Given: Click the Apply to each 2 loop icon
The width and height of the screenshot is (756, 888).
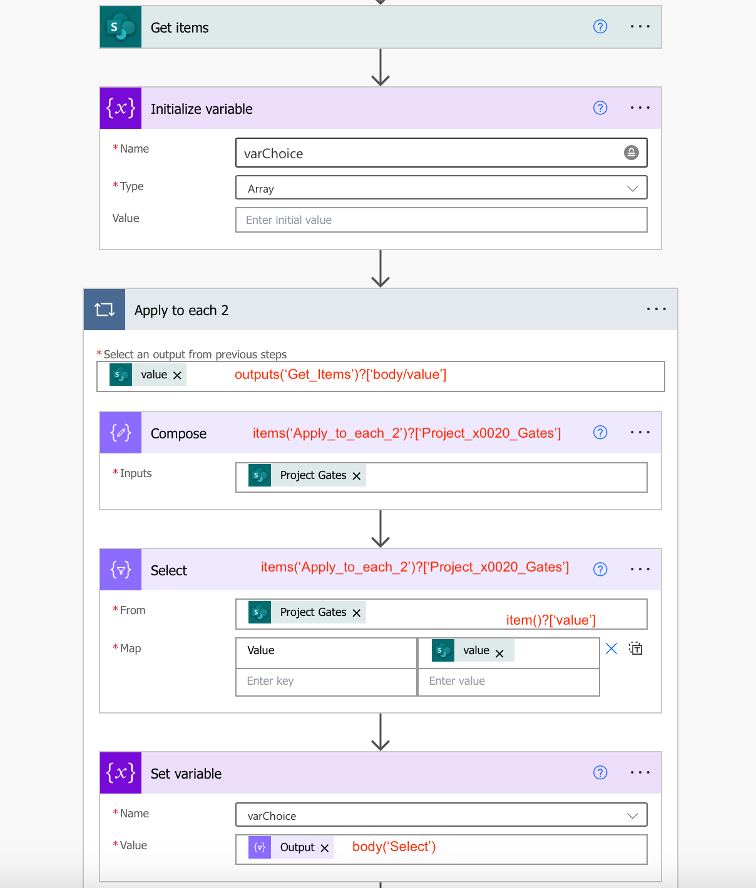Looking at the screenshot, I should click(105, 310).
